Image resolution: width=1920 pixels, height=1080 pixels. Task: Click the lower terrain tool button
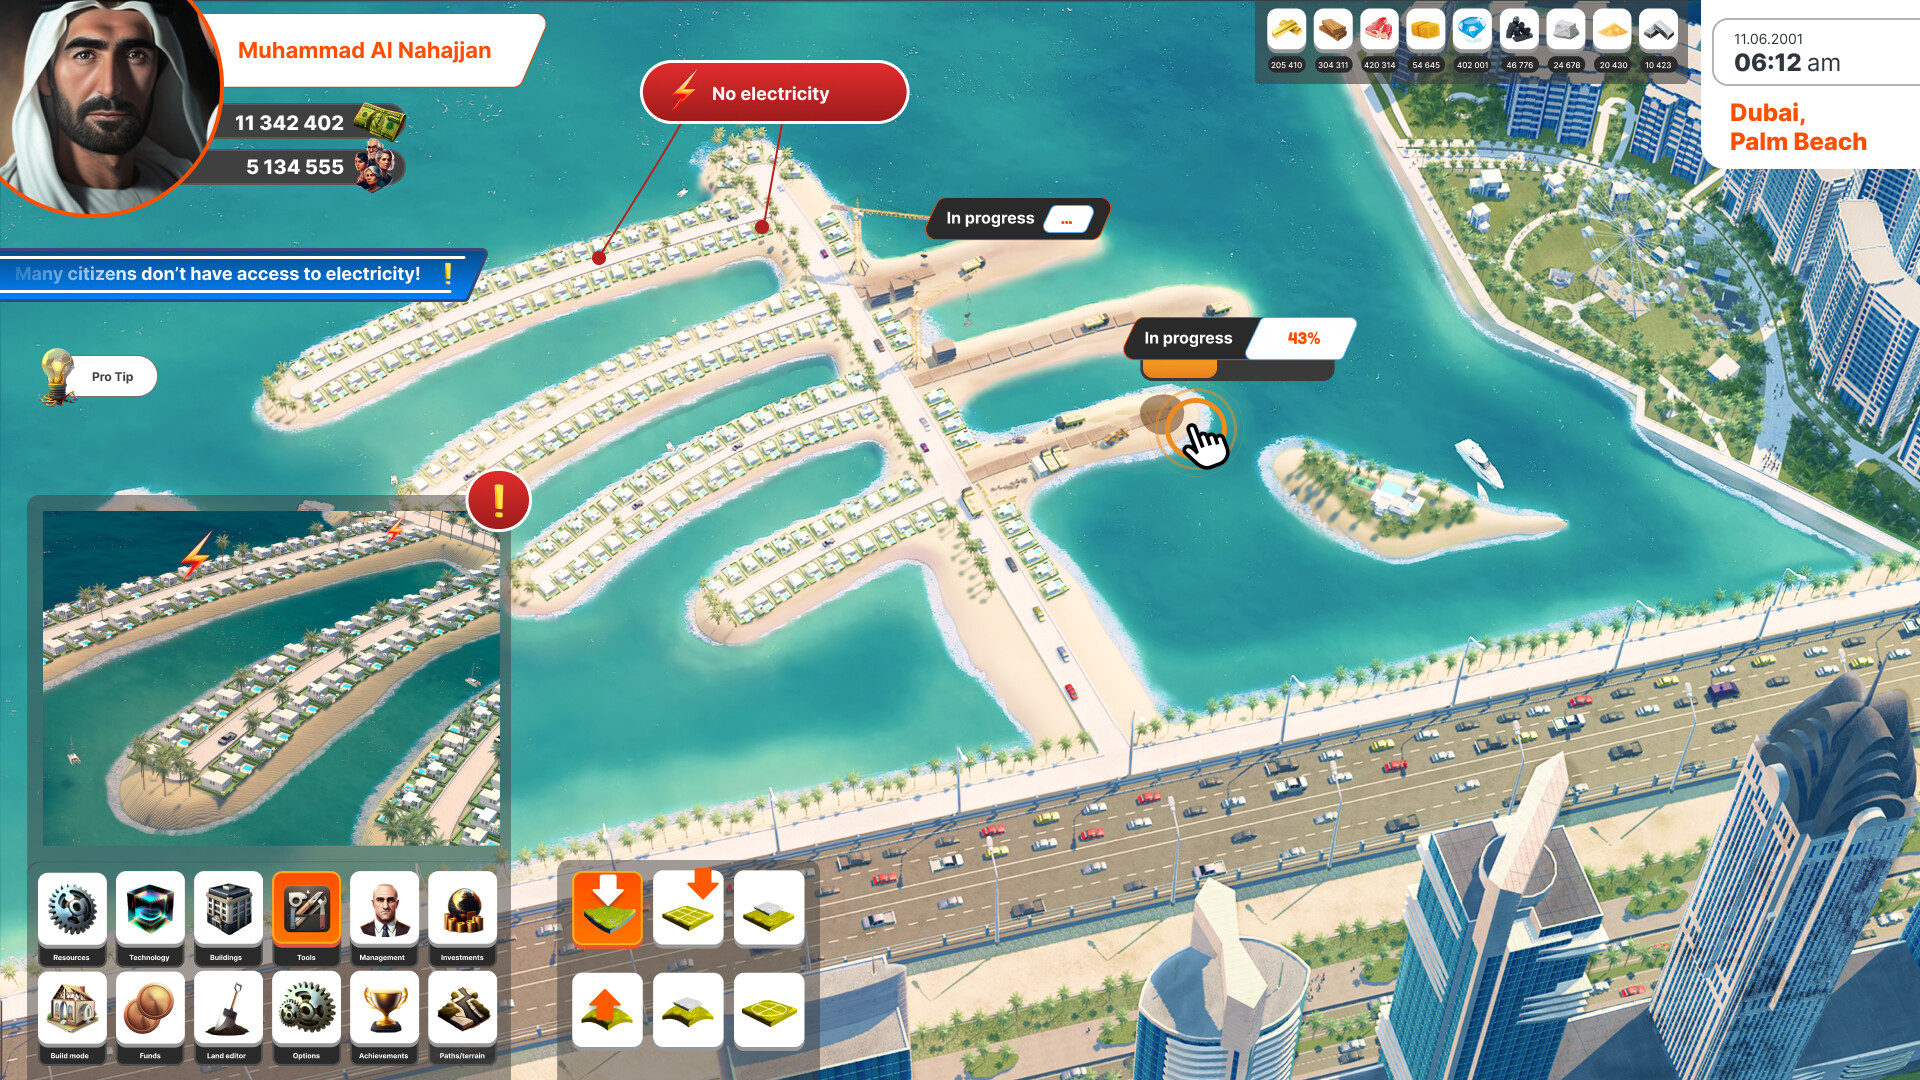pos(607,906)
